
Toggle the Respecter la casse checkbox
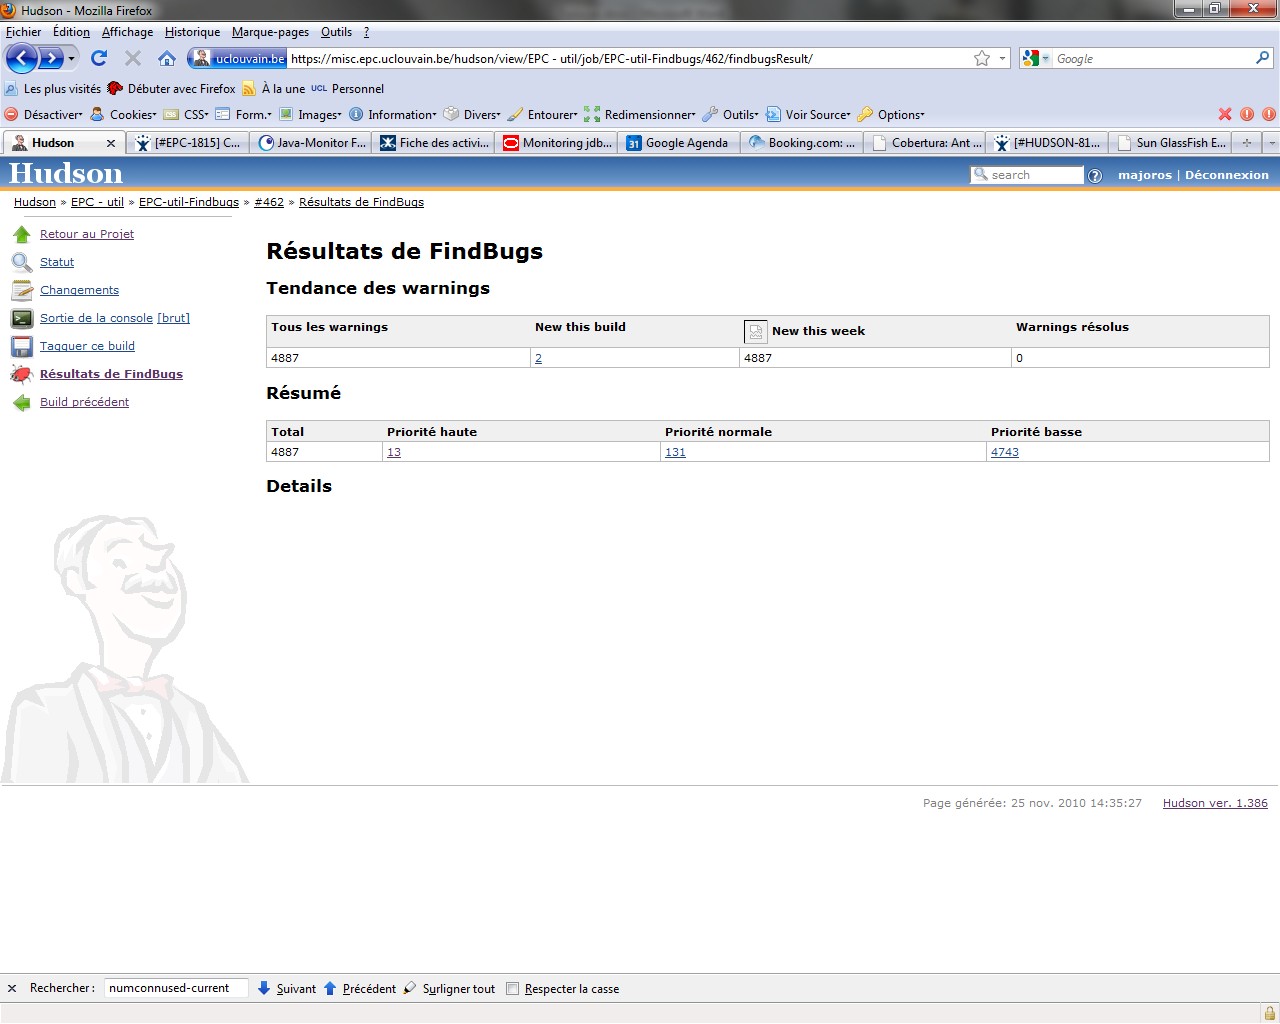(512, 989)
